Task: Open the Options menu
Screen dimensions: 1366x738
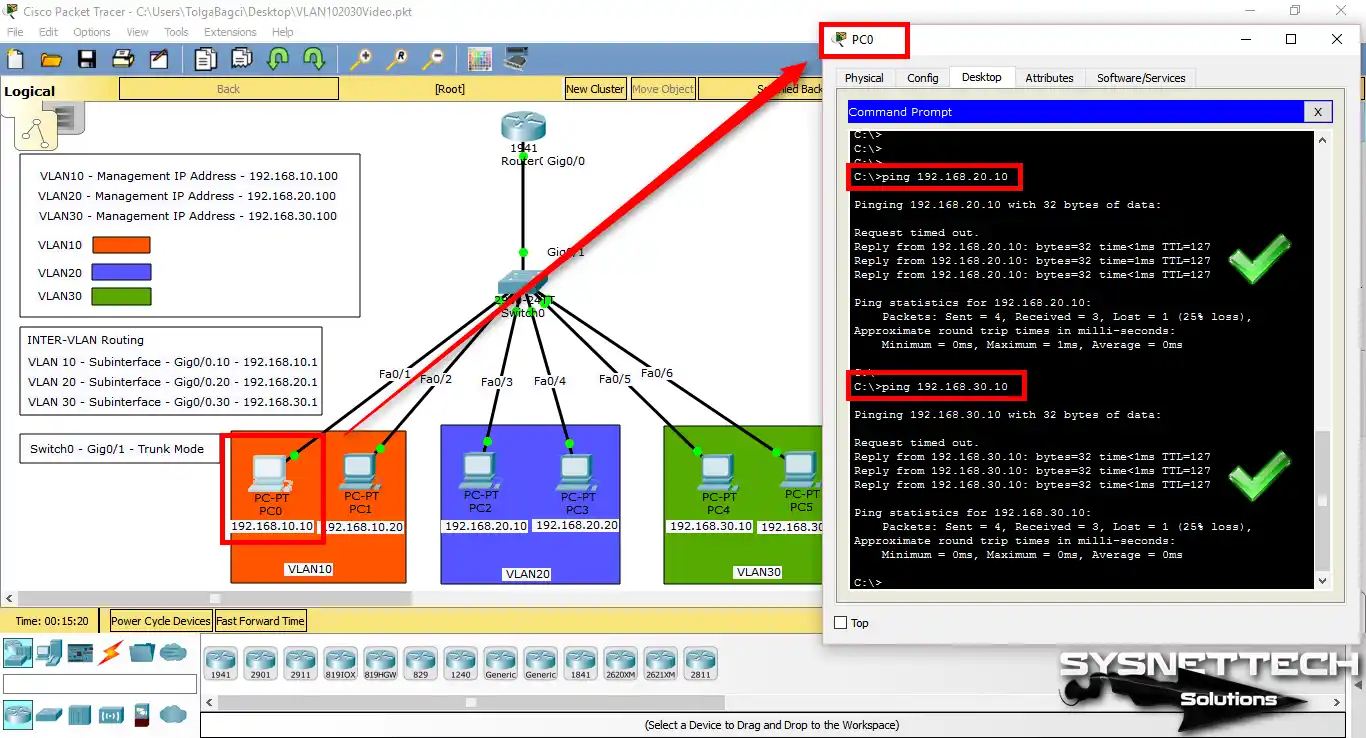Action: [x=91, y=31]
